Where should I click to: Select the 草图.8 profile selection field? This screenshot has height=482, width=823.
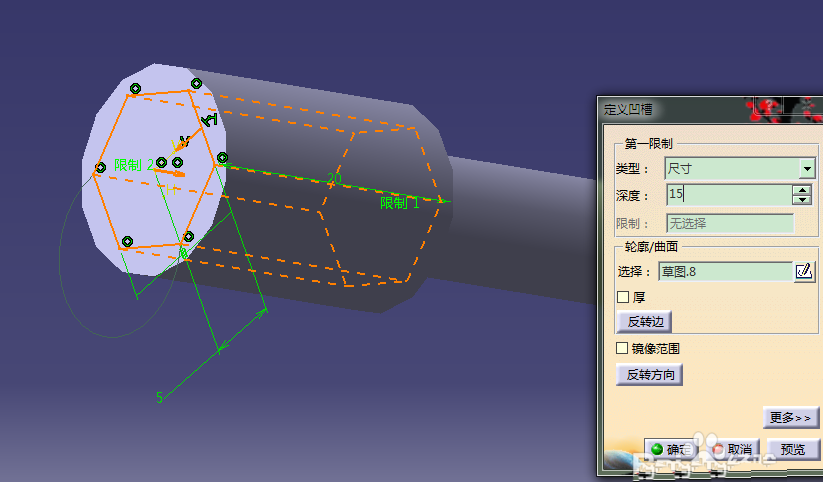point(725,271)
